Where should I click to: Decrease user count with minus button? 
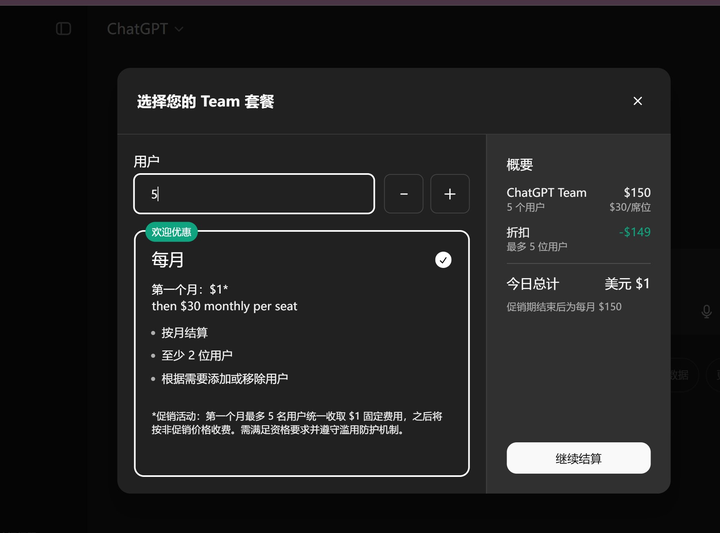point(404,194)
